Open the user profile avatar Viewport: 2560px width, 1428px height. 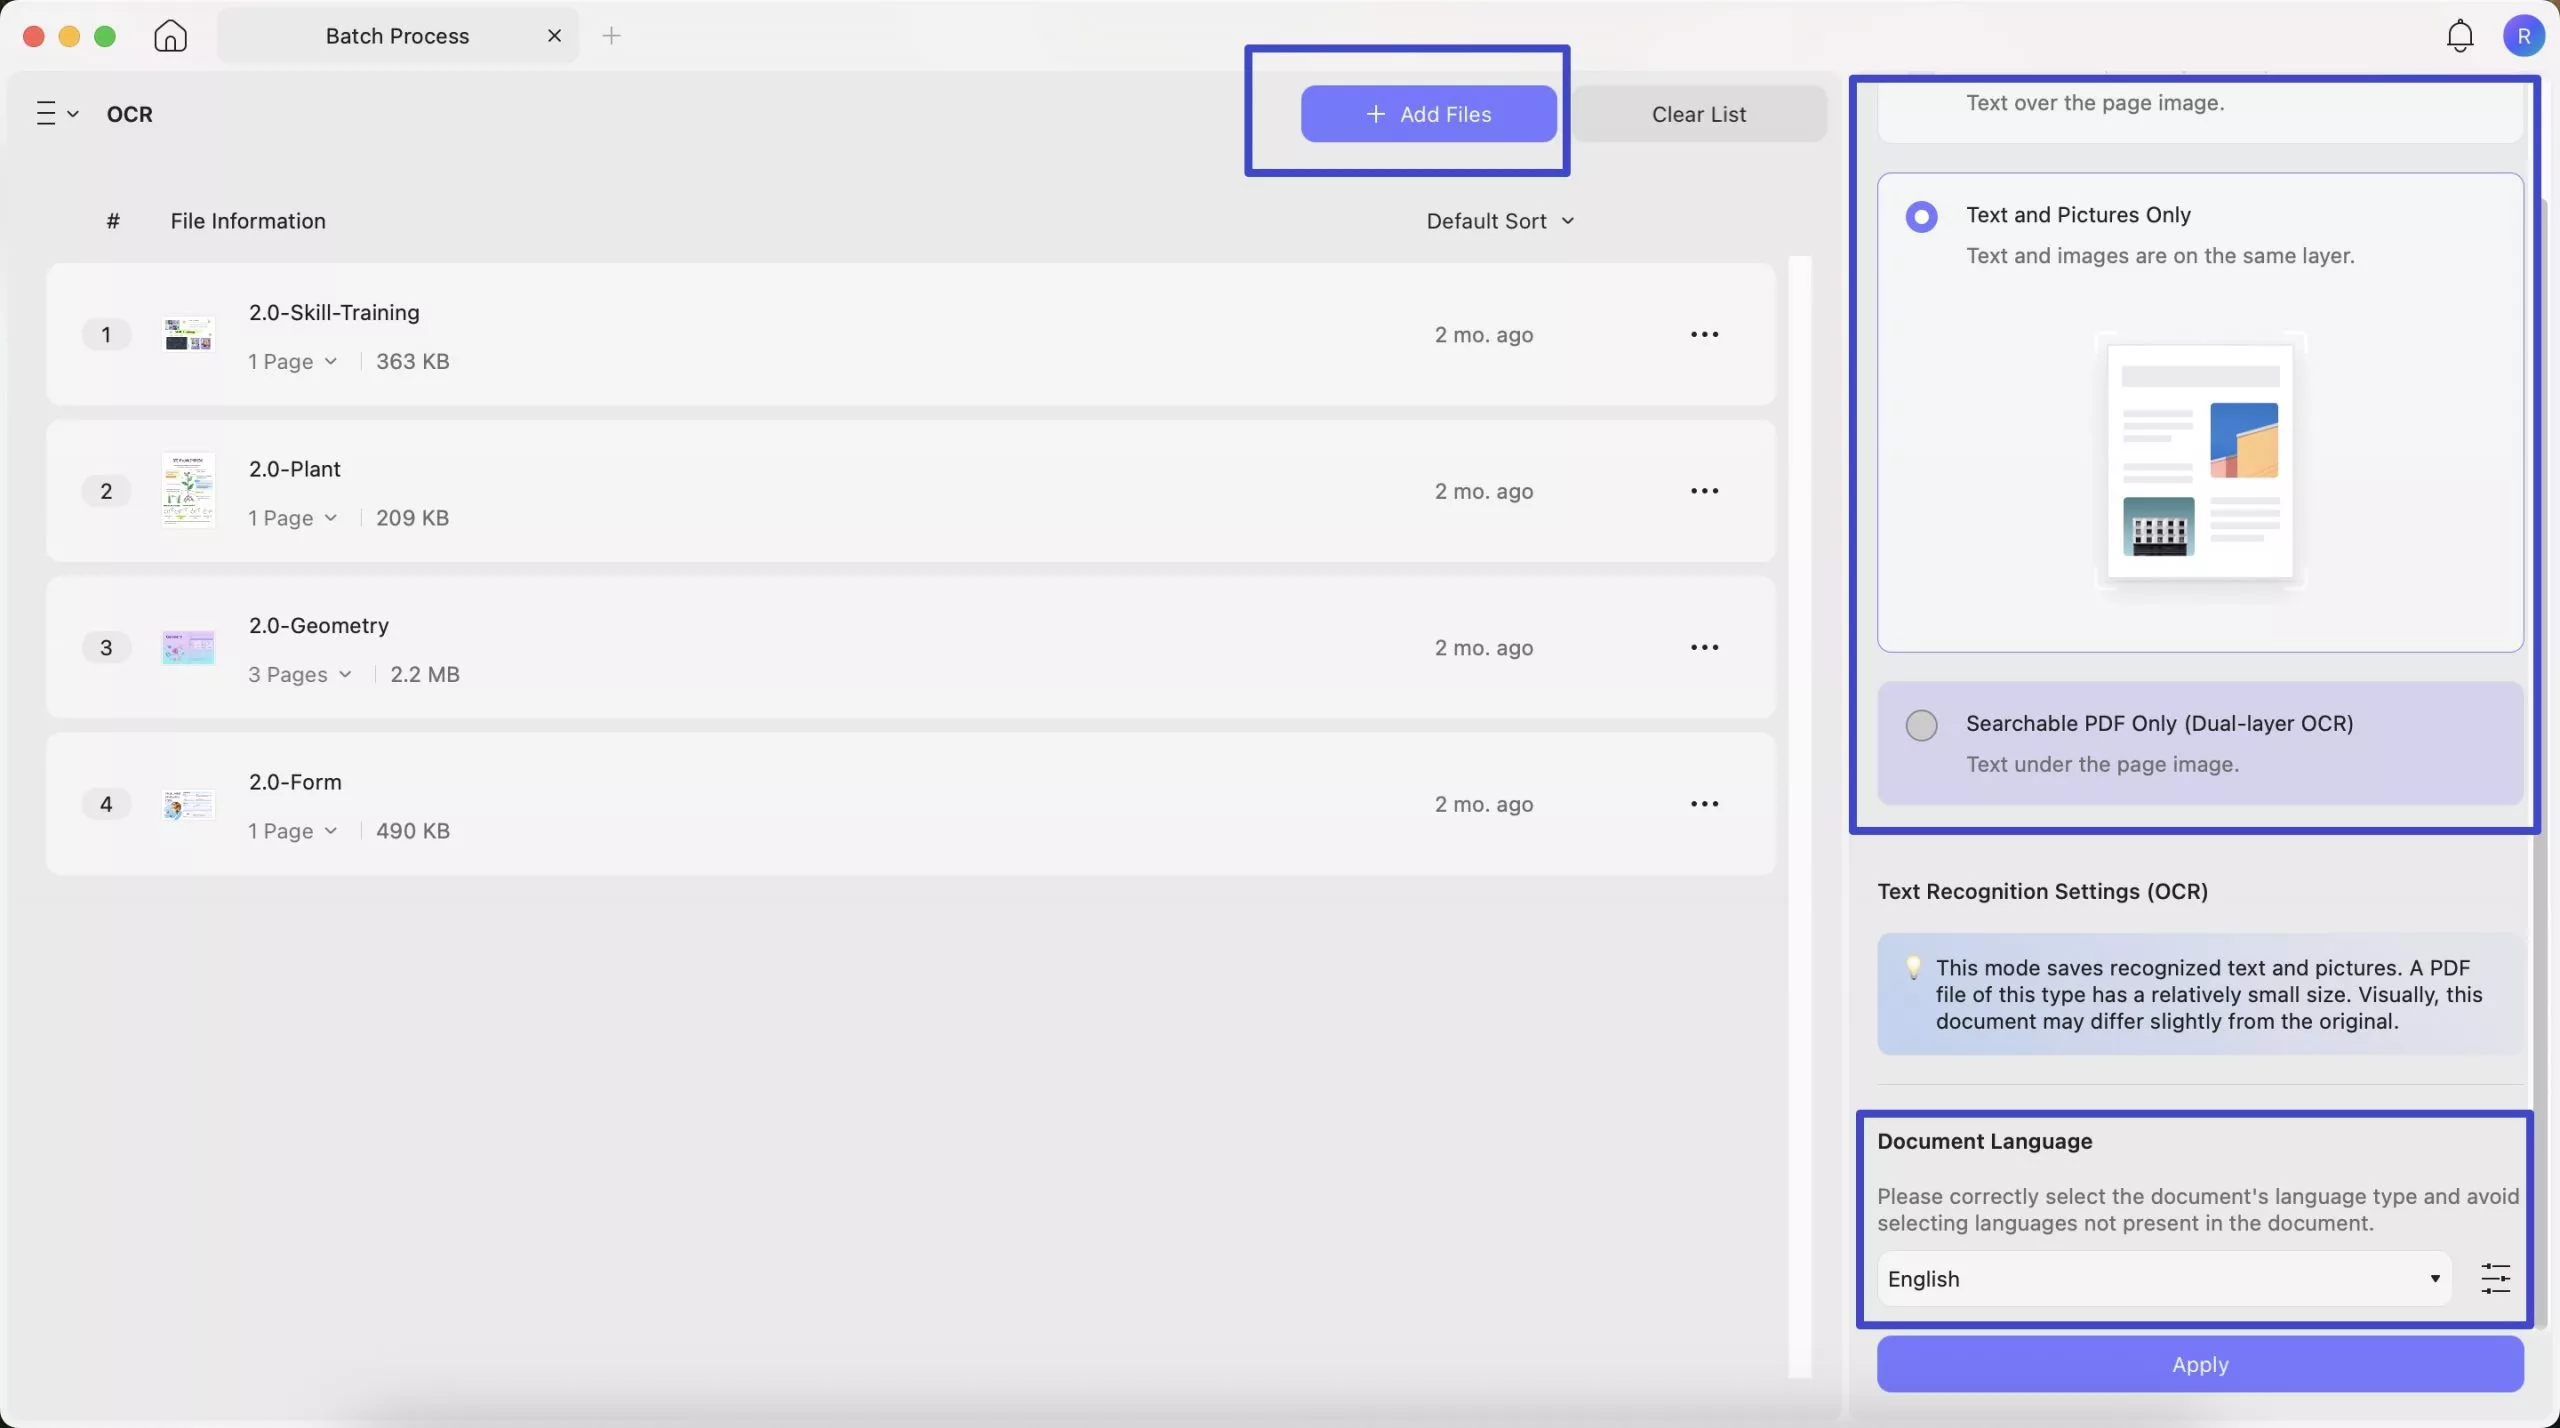click(x=2523, y=36)
